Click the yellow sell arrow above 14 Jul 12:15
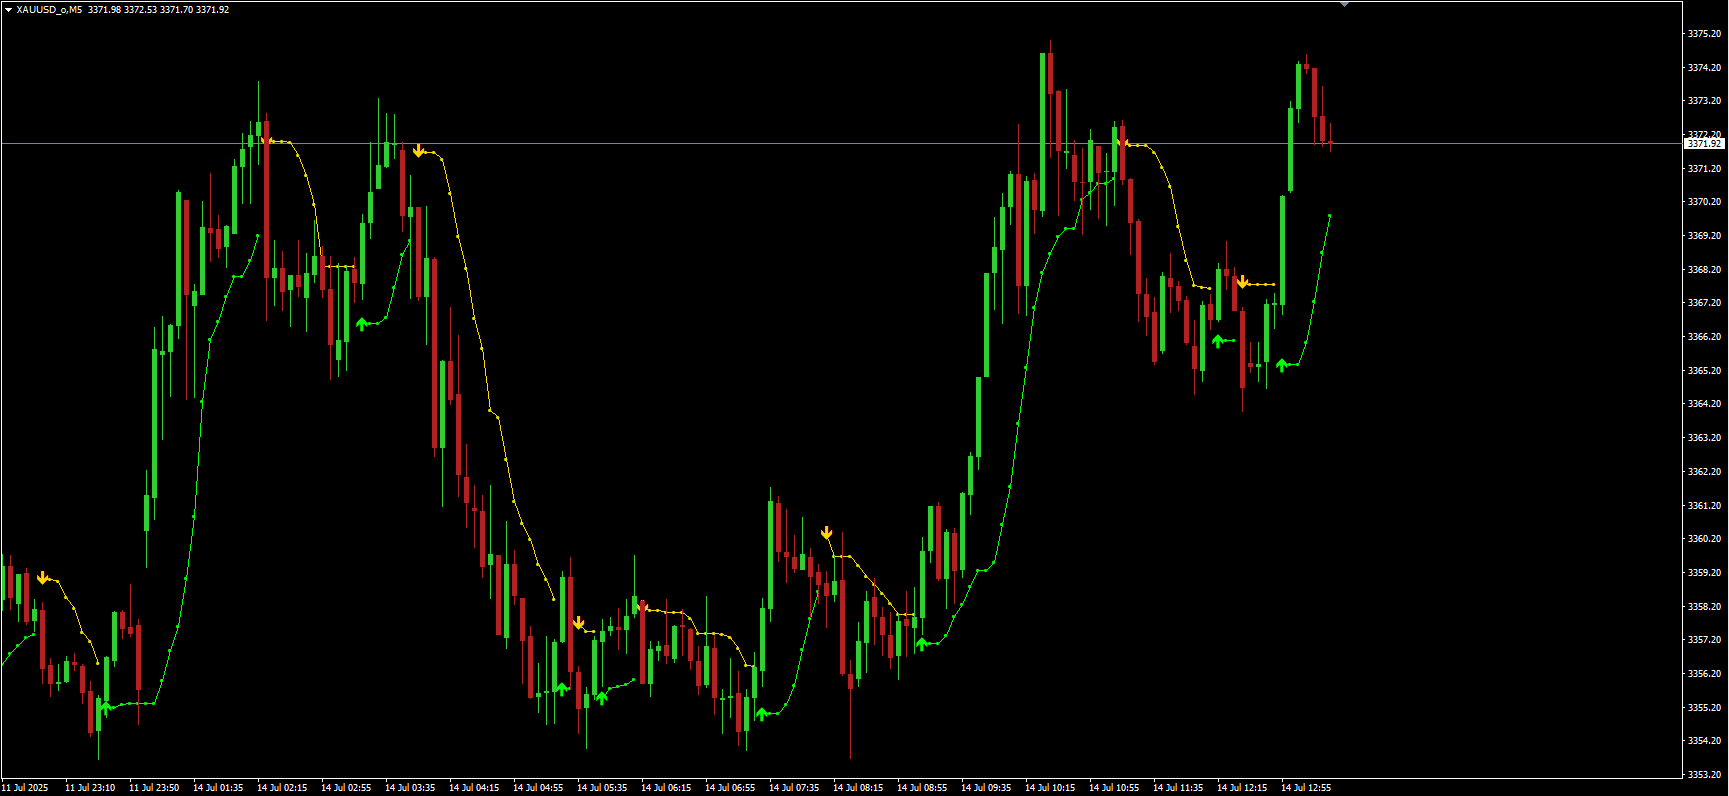Viewport: 1729px width, 796px height. [1242, 282]
